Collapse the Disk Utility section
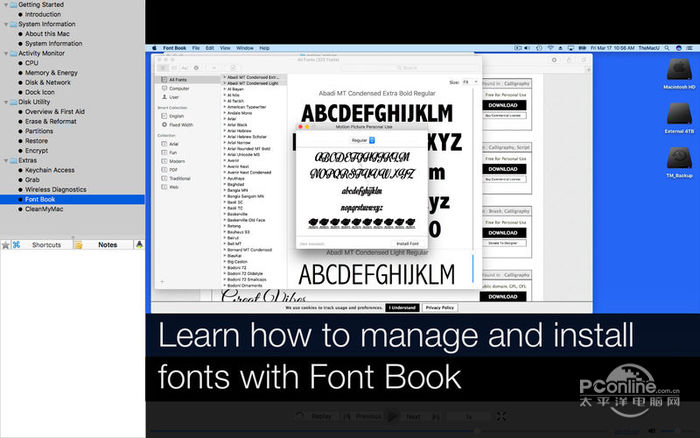The height and width of the screenshot is (438, 700). [x=6, y=102]
